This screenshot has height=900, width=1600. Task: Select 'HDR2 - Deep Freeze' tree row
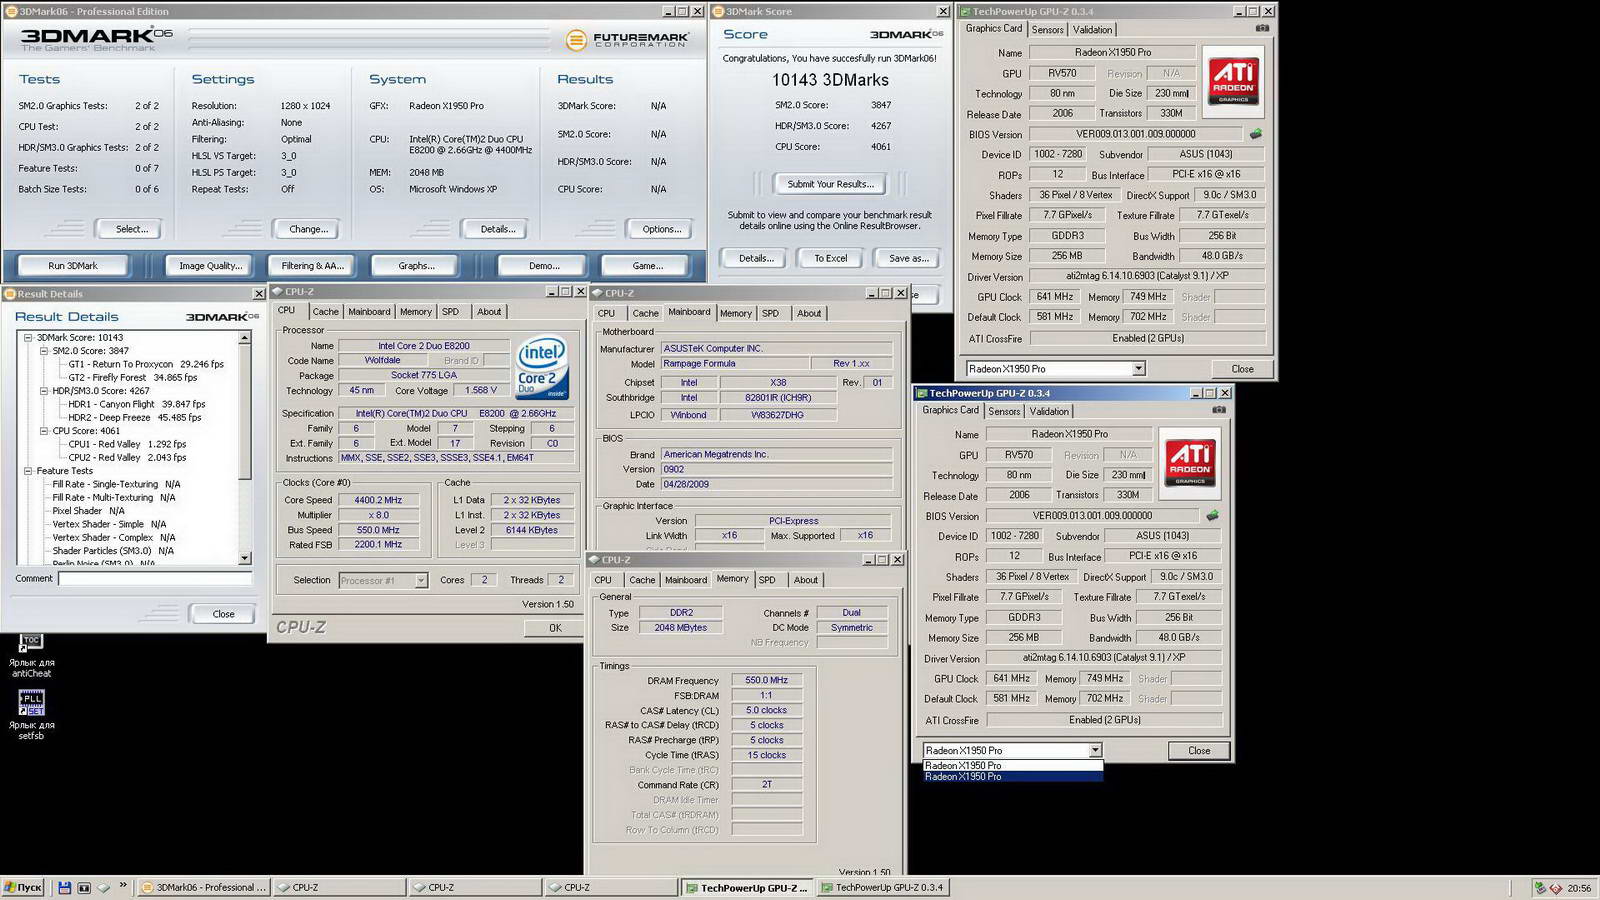click(135, 417)
